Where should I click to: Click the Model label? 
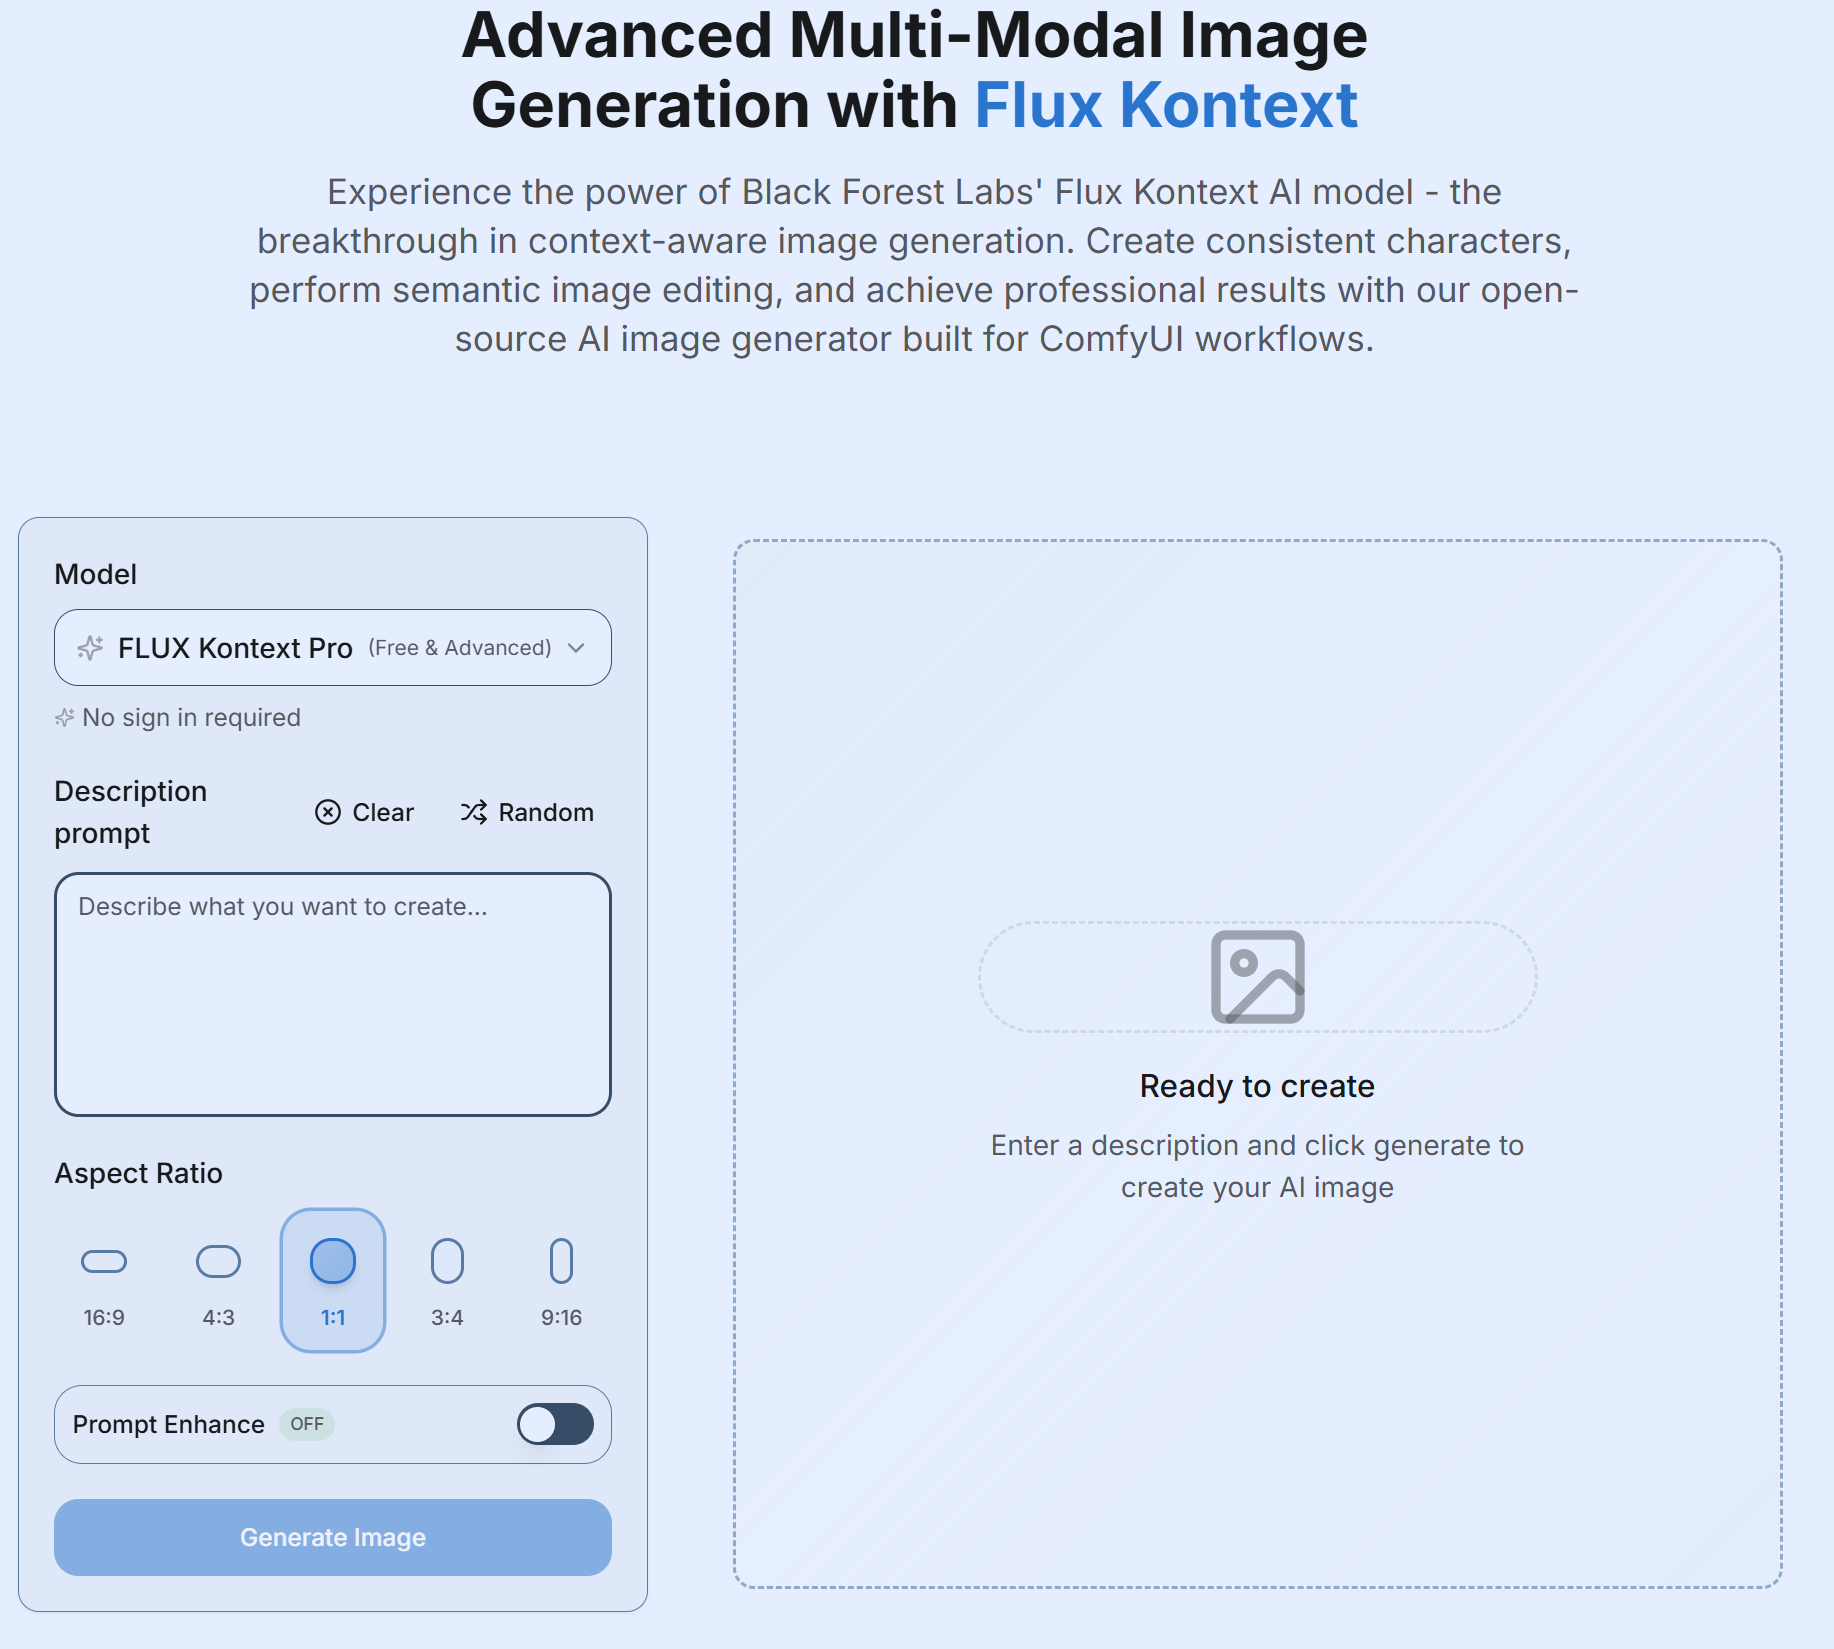(95, 574)
